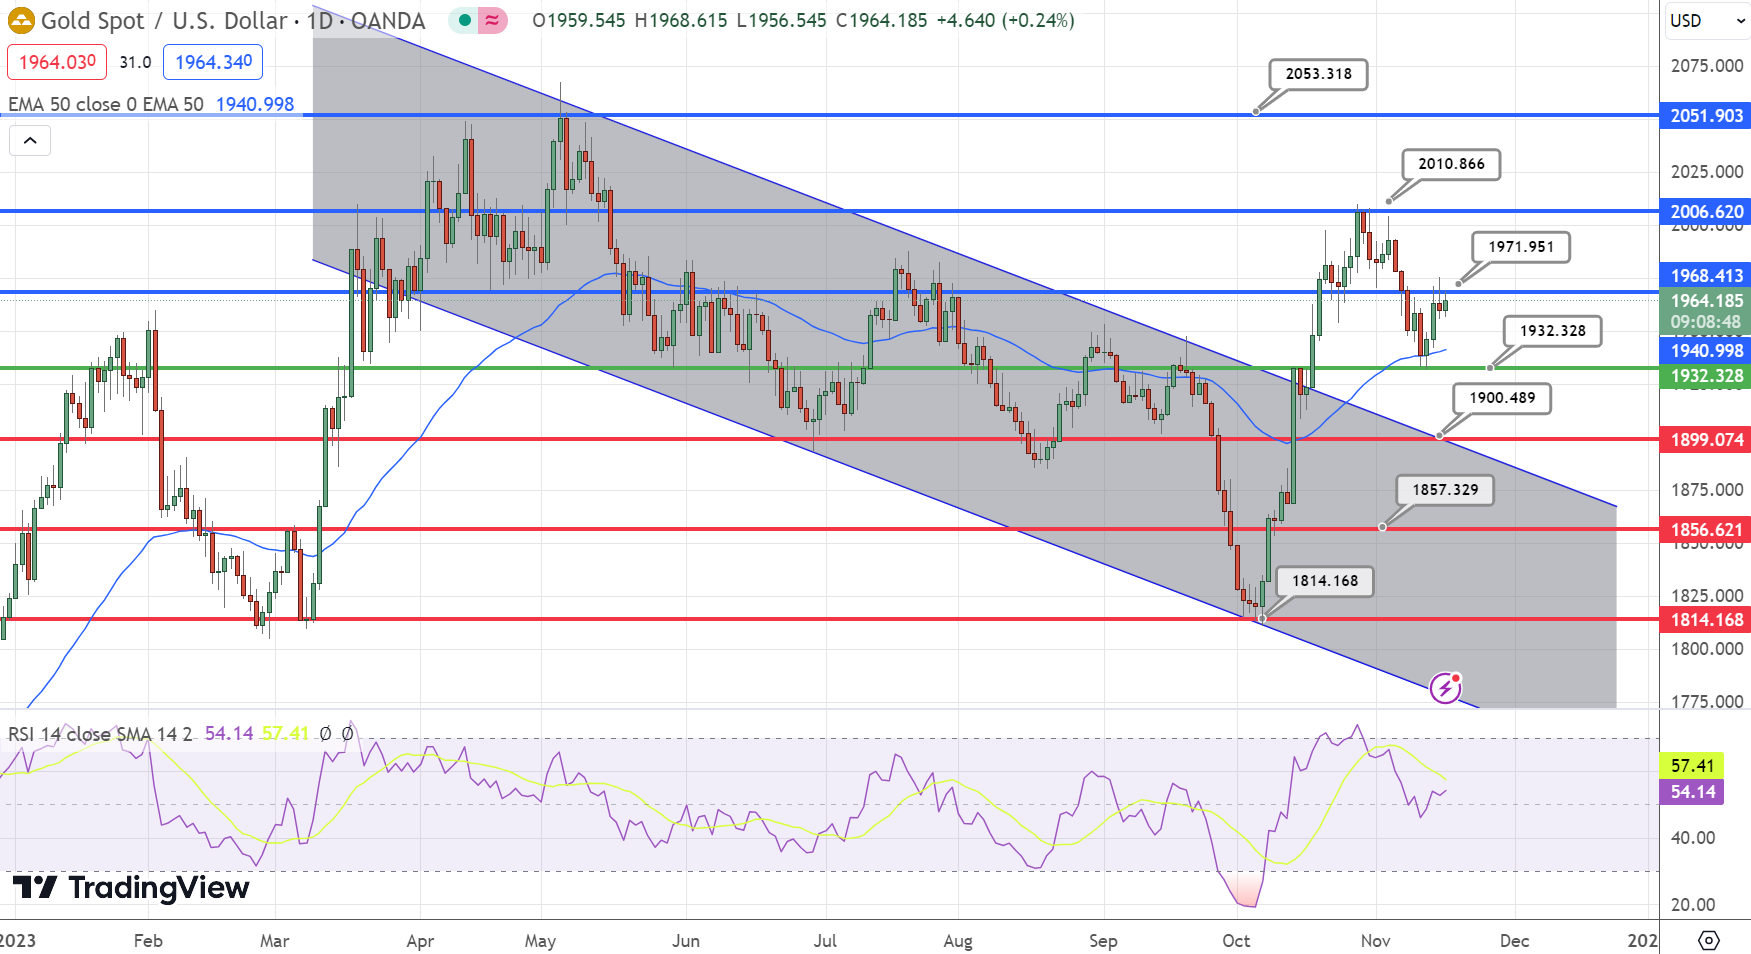Image resolution: width=1751 pixels, height=954 pixels.
Task: Click the 1D timeframe label in title
Action: coord(319,20)
